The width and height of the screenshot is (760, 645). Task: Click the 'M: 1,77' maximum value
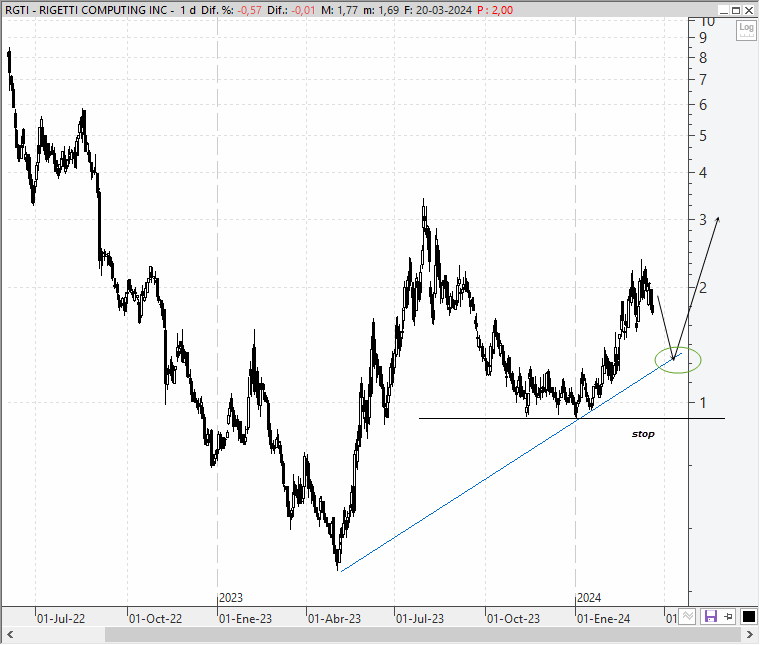[339, 10]
